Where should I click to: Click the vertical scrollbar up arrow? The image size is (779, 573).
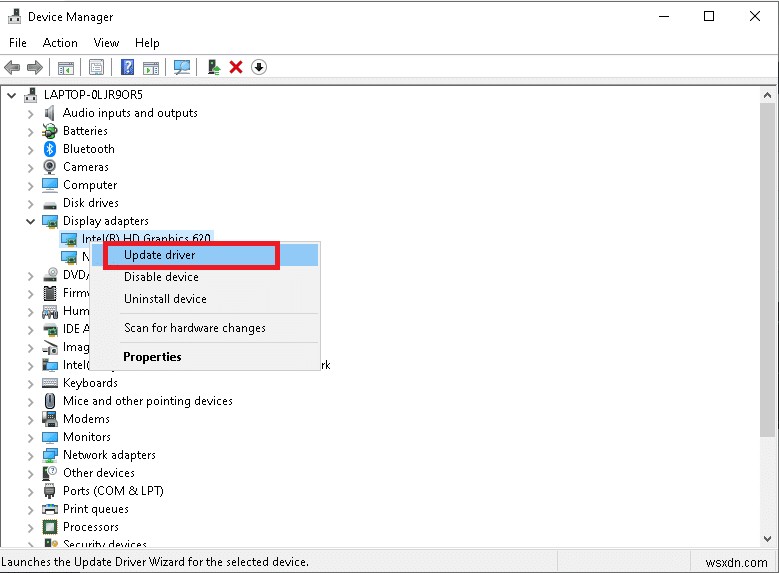tap(768, 95)
